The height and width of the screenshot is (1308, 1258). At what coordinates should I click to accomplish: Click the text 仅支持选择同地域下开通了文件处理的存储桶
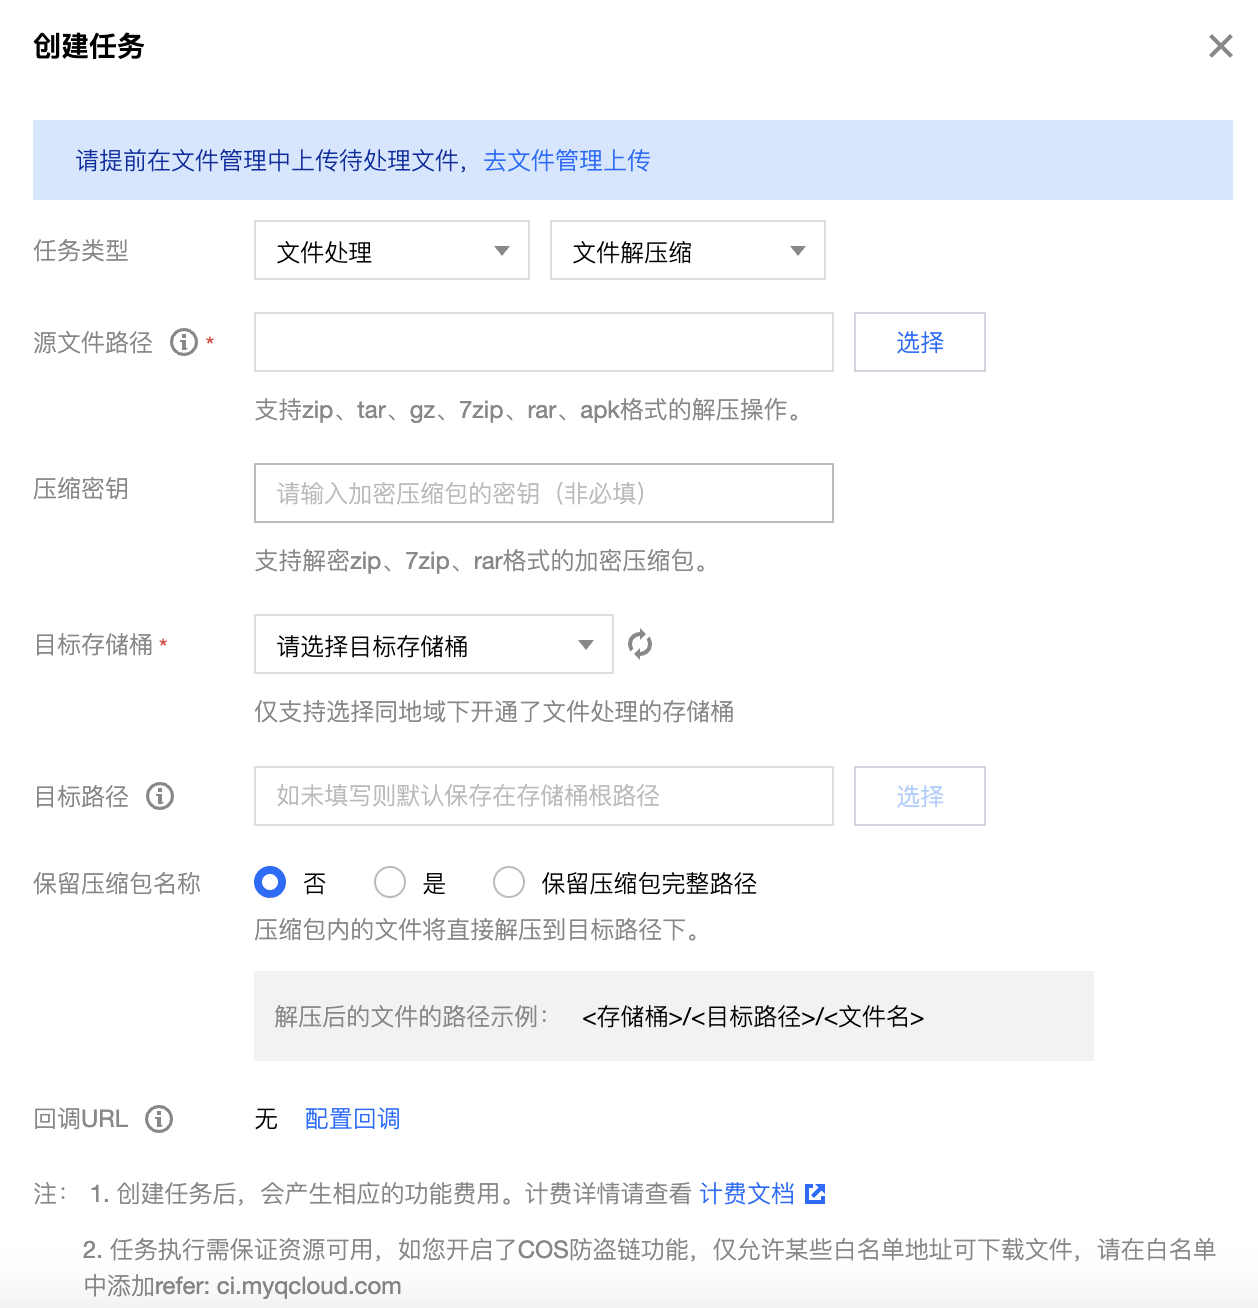[495, 711]
